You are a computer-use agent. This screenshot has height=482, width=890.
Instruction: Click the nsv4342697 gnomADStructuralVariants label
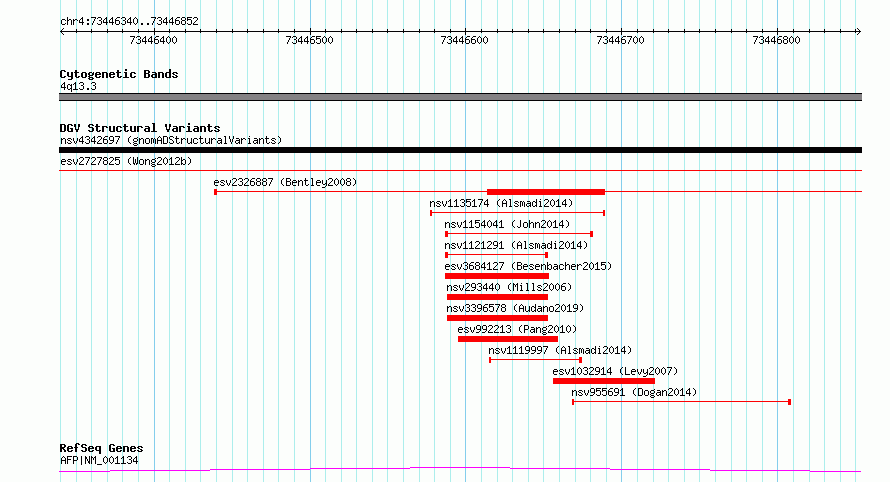(171, 140)
